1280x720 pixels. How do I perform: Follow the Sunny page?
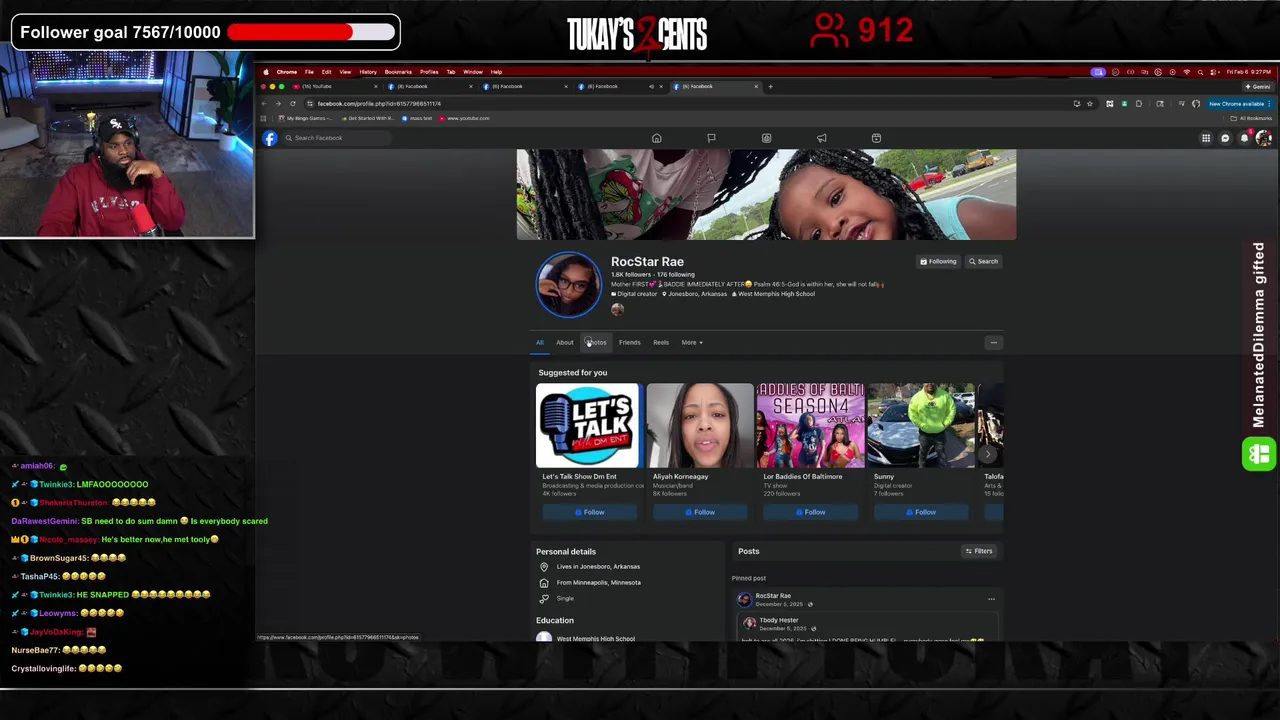(x=920, y=513)
